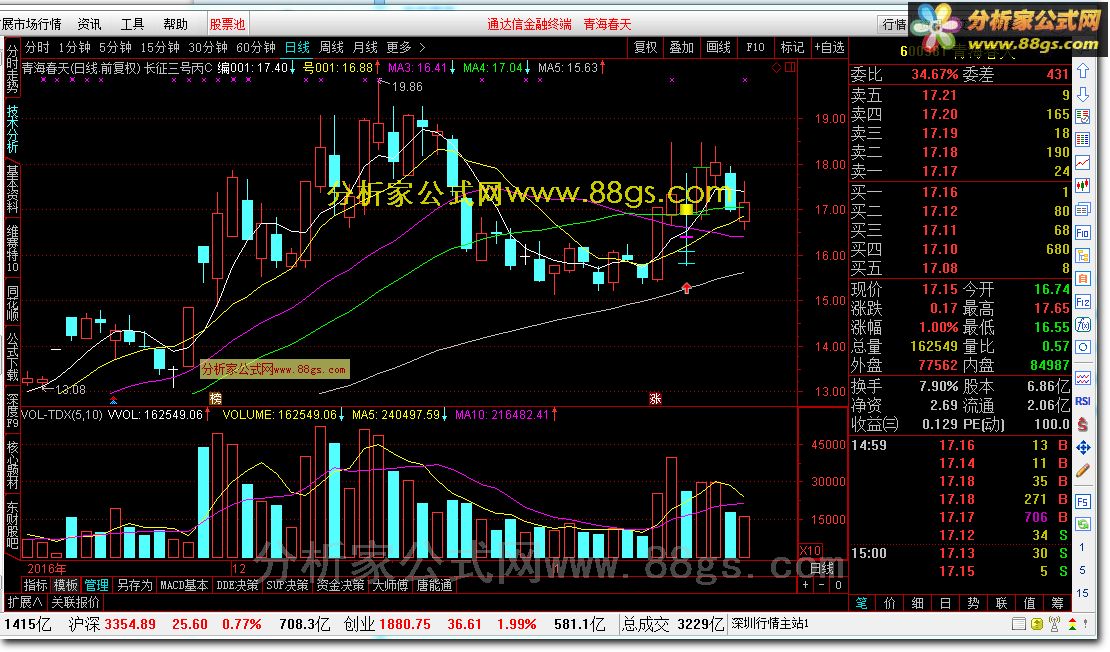The image size is (1110, 652).
Task: Click the orange document icon in right toolbar
Action: [1082, 278]
